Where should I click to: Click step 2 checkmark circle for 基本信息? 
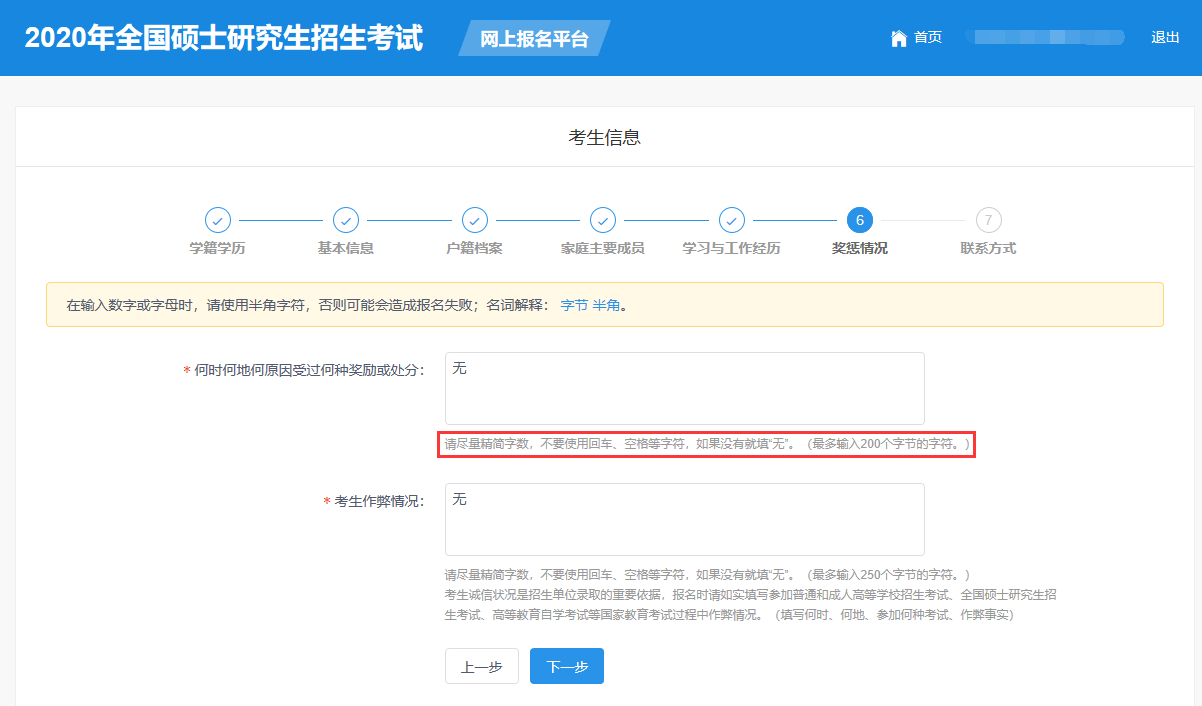[x=345, y=220]
